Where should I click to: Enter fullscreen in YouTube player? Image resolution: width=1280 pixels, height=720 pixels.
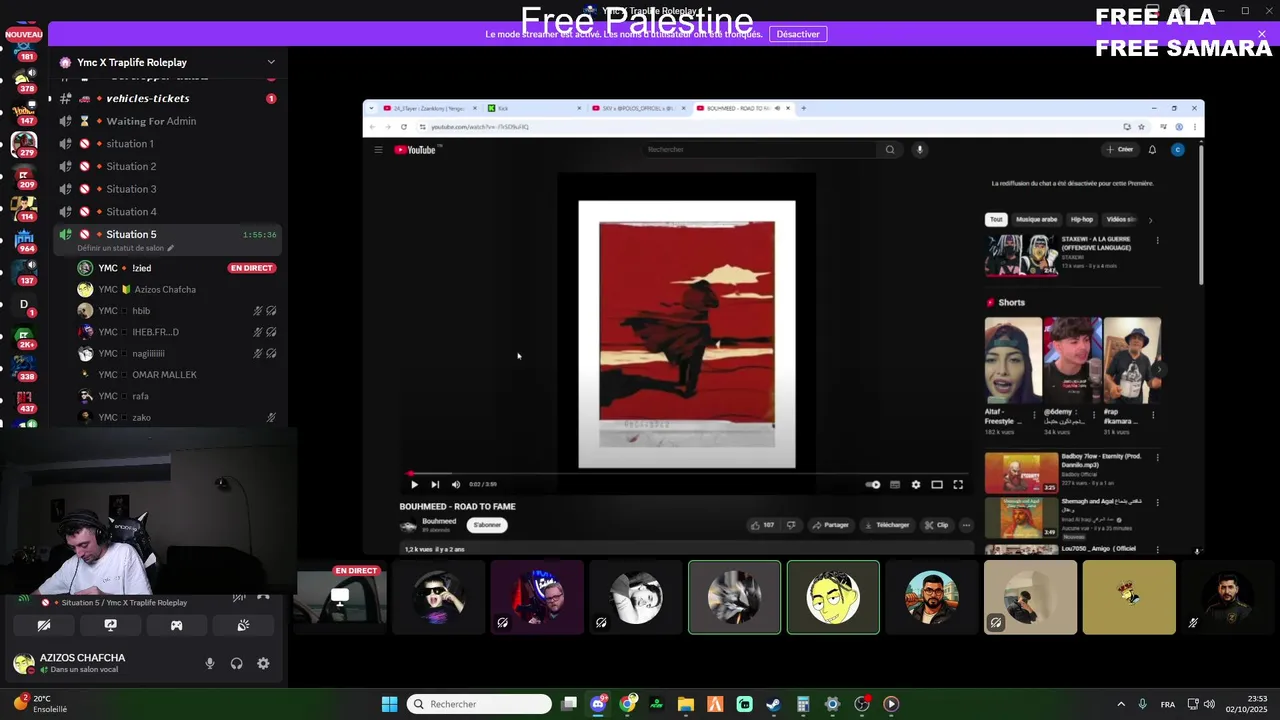point(958,484)
